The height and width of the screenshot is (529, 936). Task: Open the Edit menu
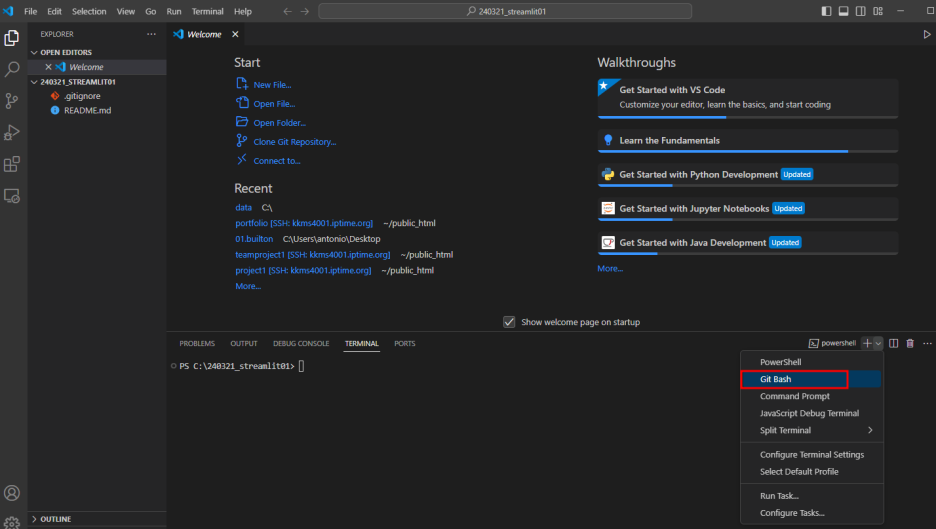(x=54, y=11)
